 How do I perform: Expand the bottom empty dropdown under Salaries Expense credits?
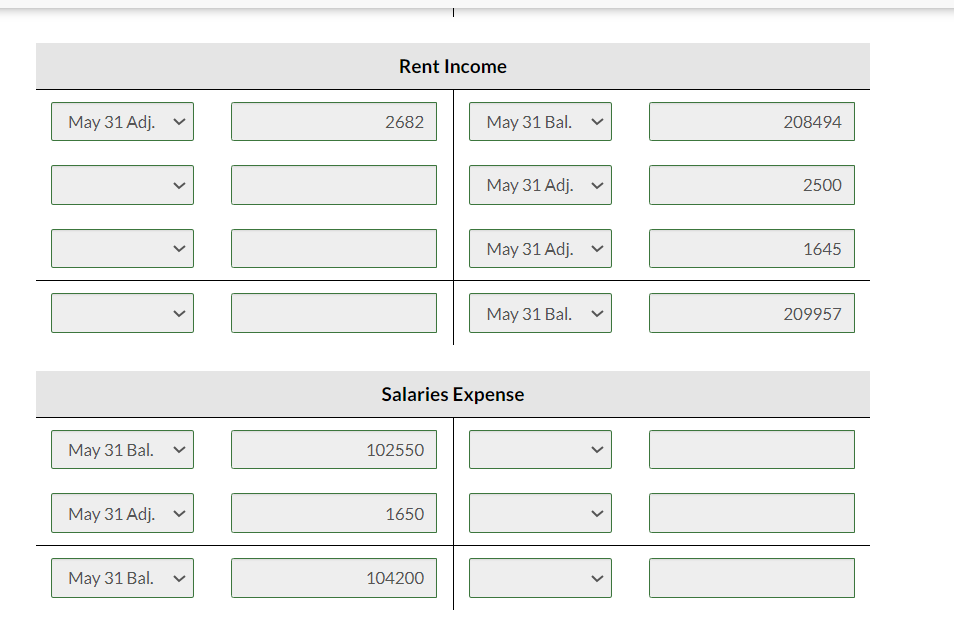(x=540, y=577)
